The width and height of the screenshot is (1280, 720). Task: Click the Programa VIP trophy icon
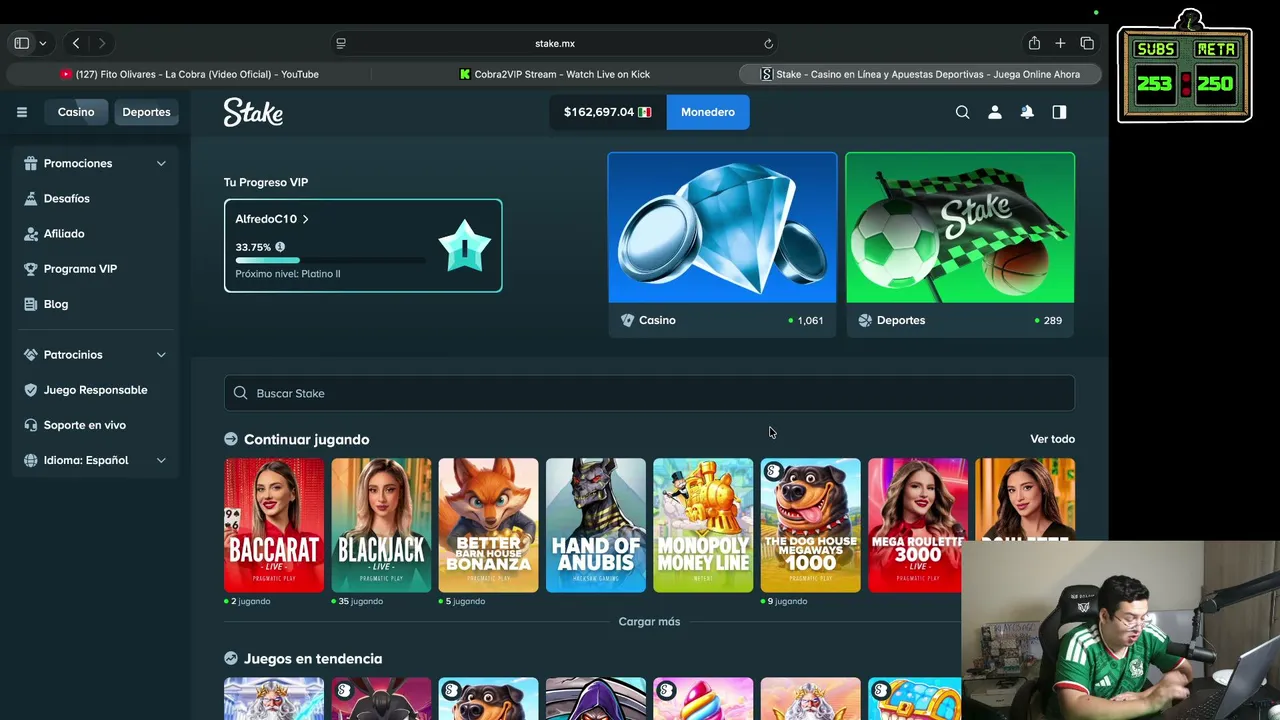pos(30,269)
